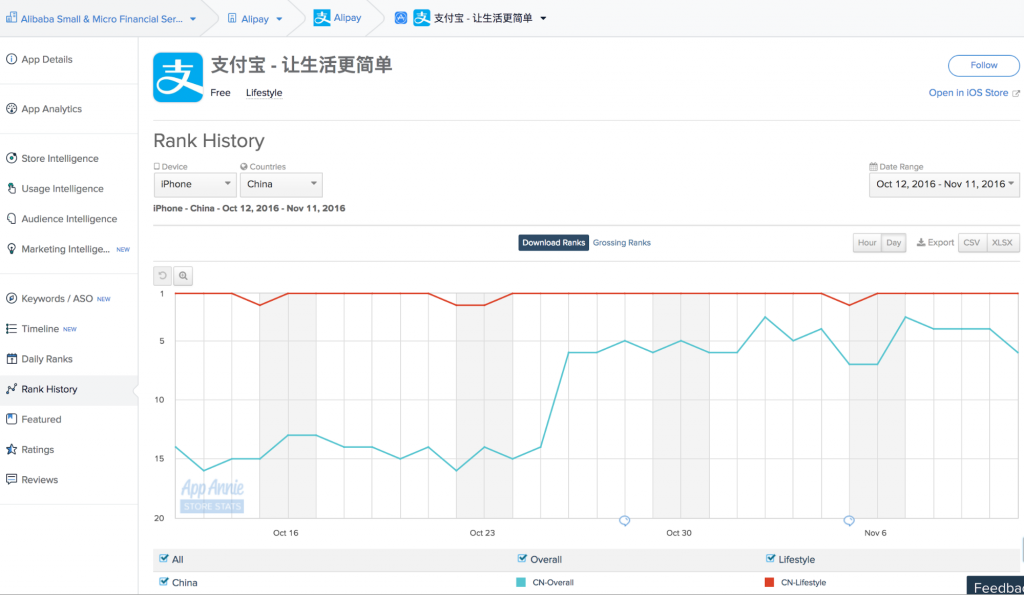
Task: Click the Ratings star icon
Action: click(x=11, y=449)
